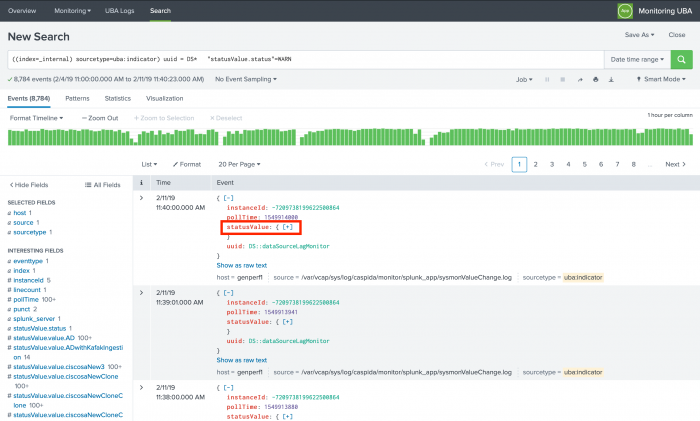This screenshot has width=700, height=421.
Task: Open punct field details
Action: [x=21, y=309]
